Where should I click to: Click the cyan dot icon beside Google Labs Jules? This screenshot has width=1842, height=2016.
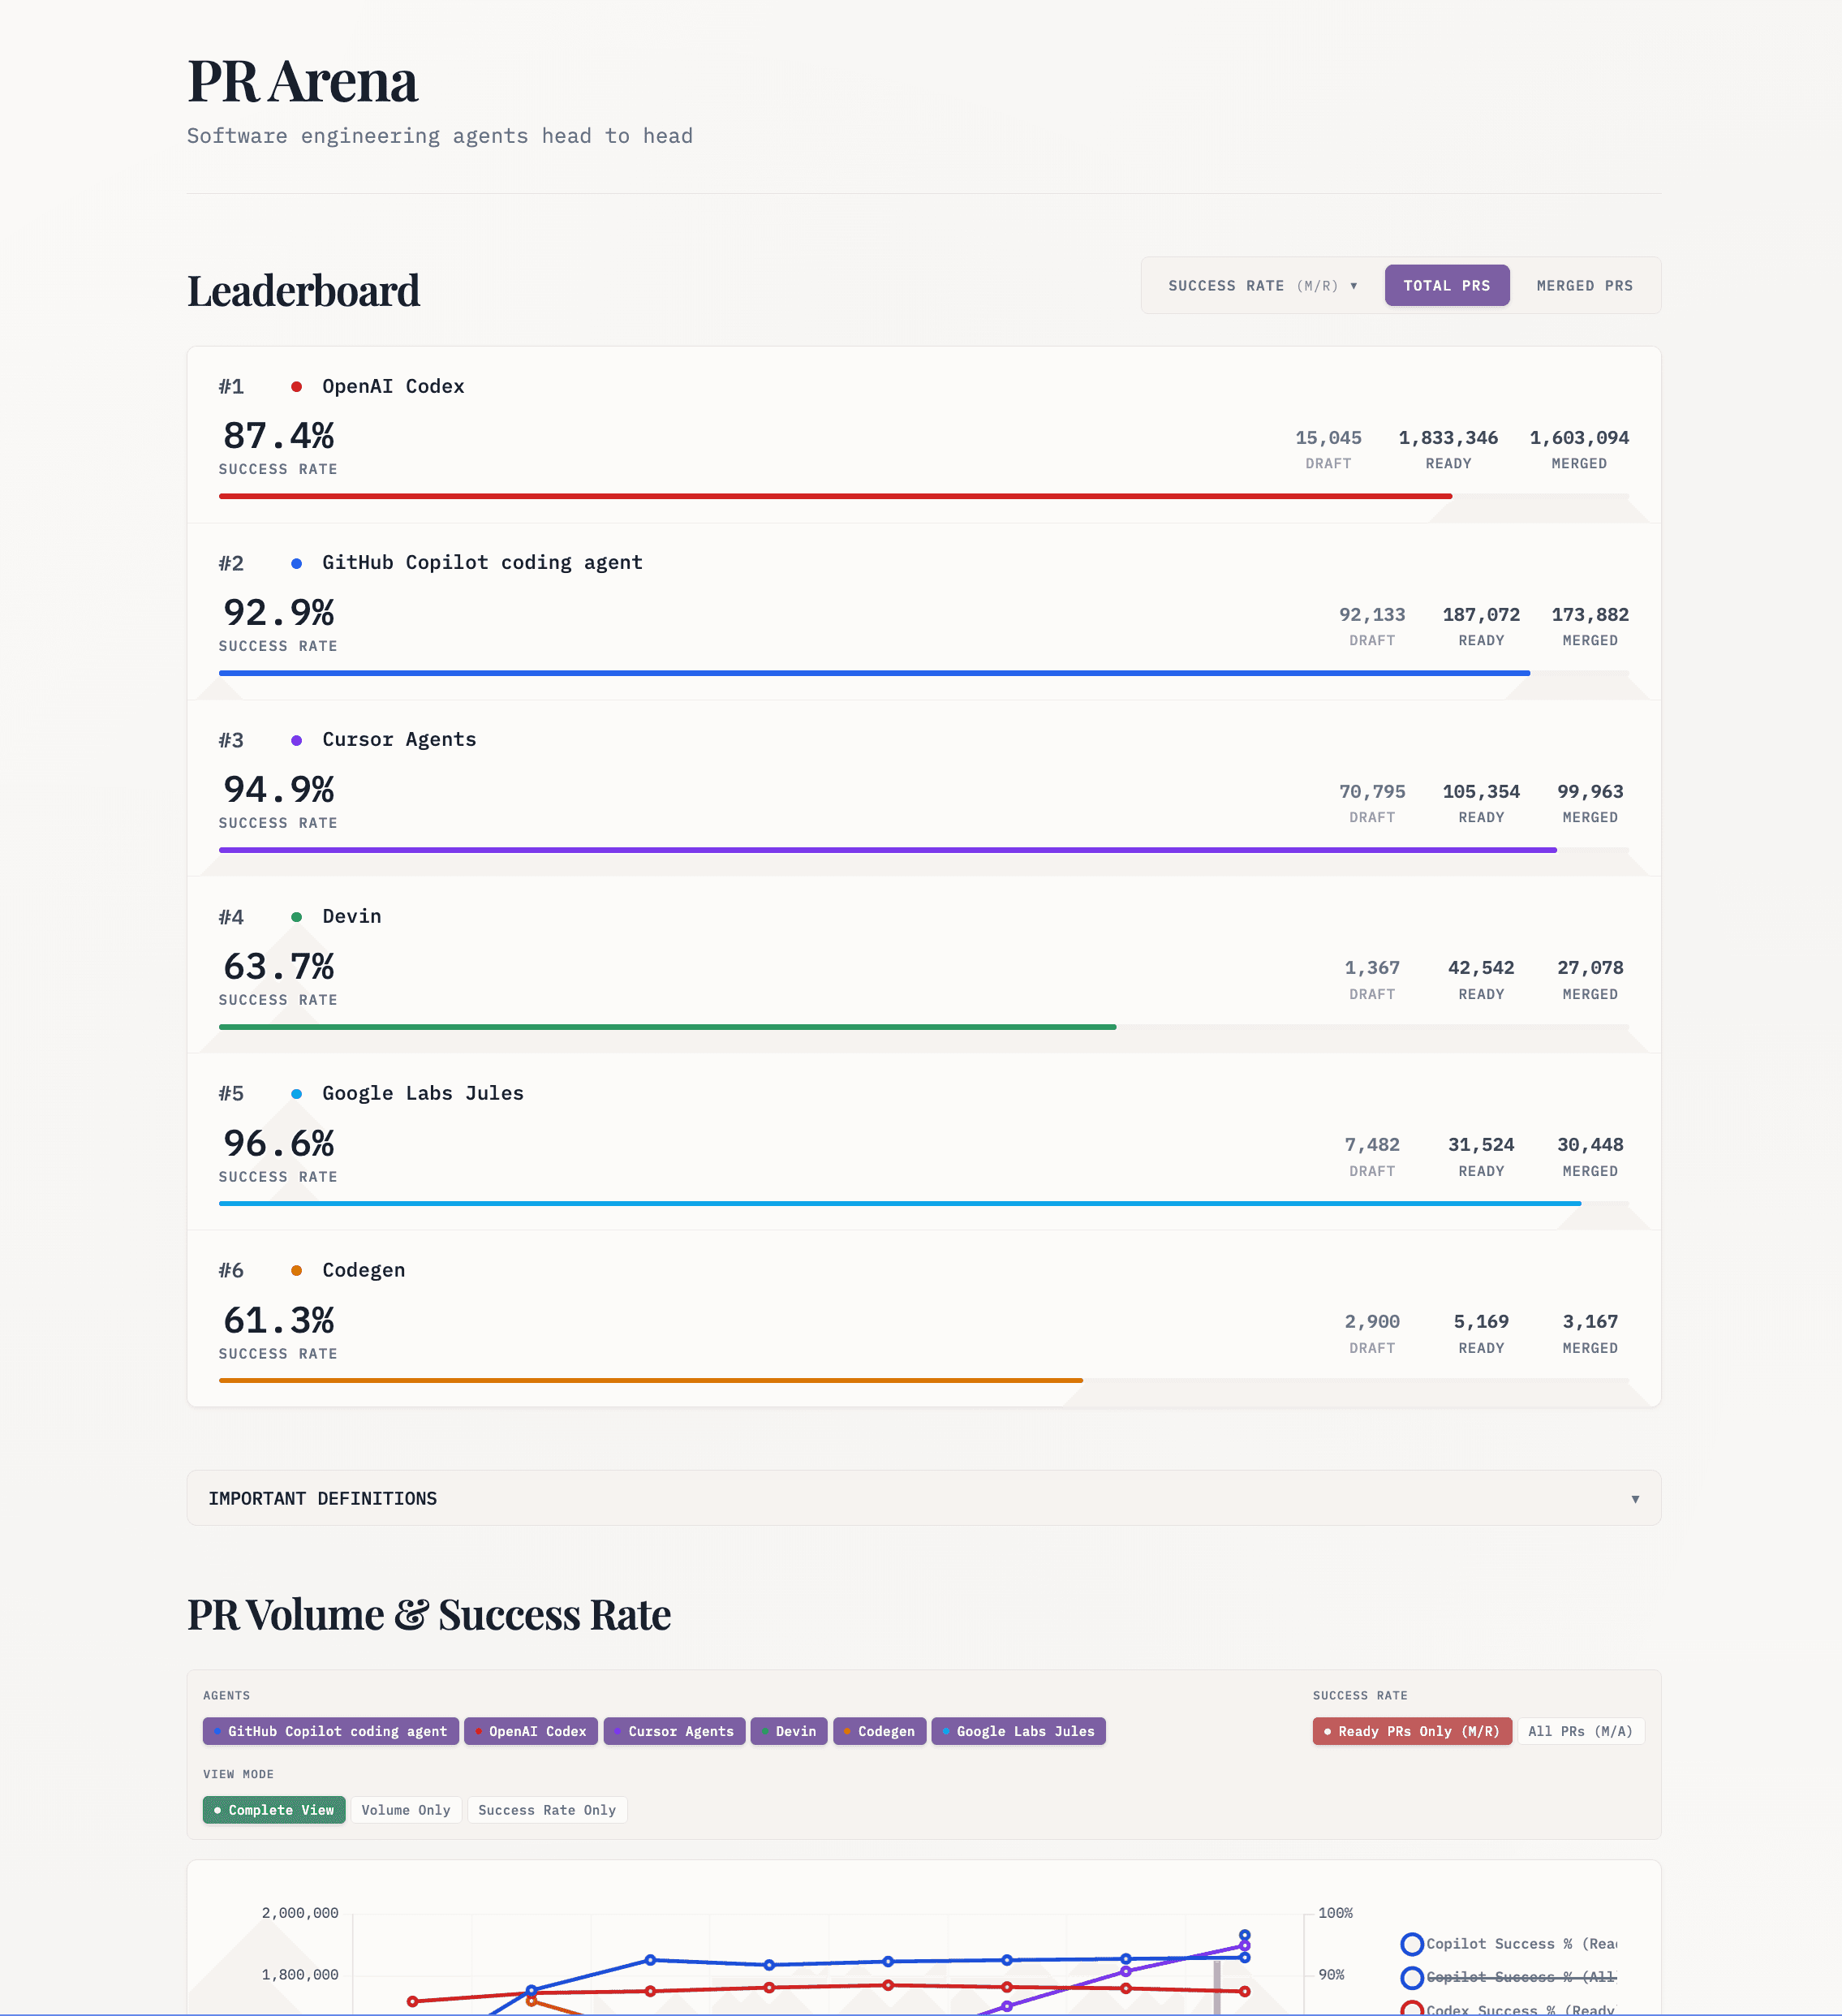pyautogui.click(x=296, y=1093)
